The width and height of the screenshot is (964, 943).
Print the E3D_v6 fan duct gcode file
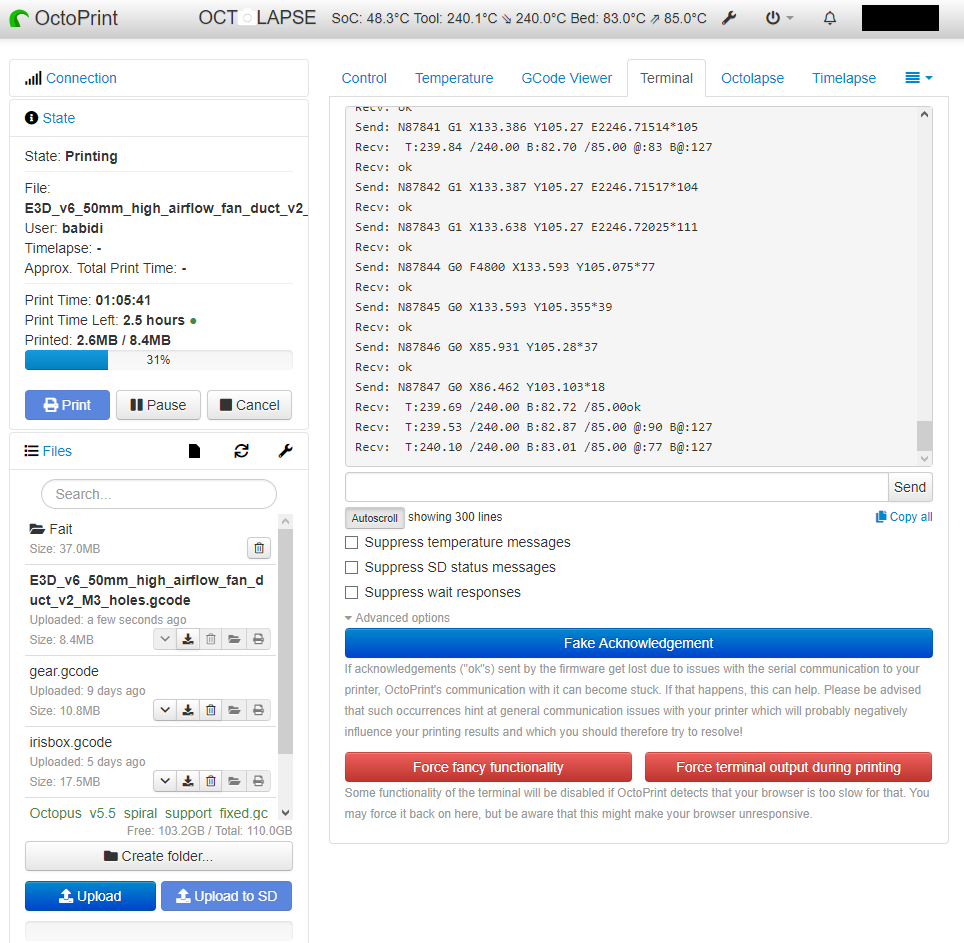tap(258, 639)
